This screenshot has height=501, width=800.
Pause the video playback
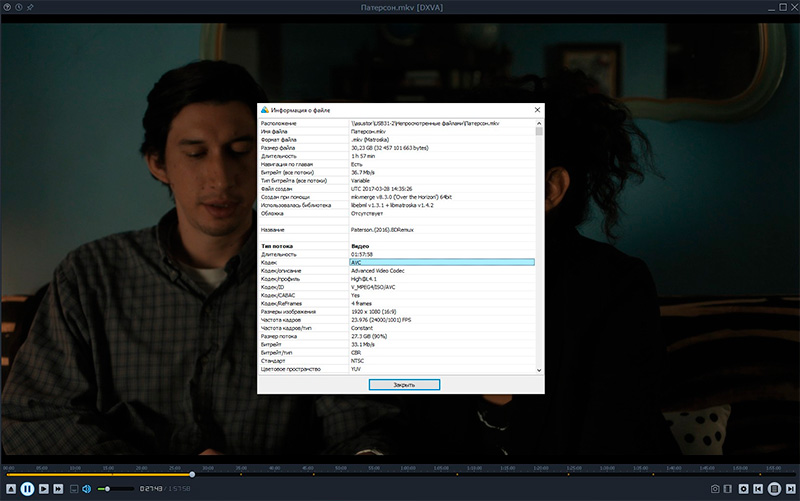click(28, 488)
